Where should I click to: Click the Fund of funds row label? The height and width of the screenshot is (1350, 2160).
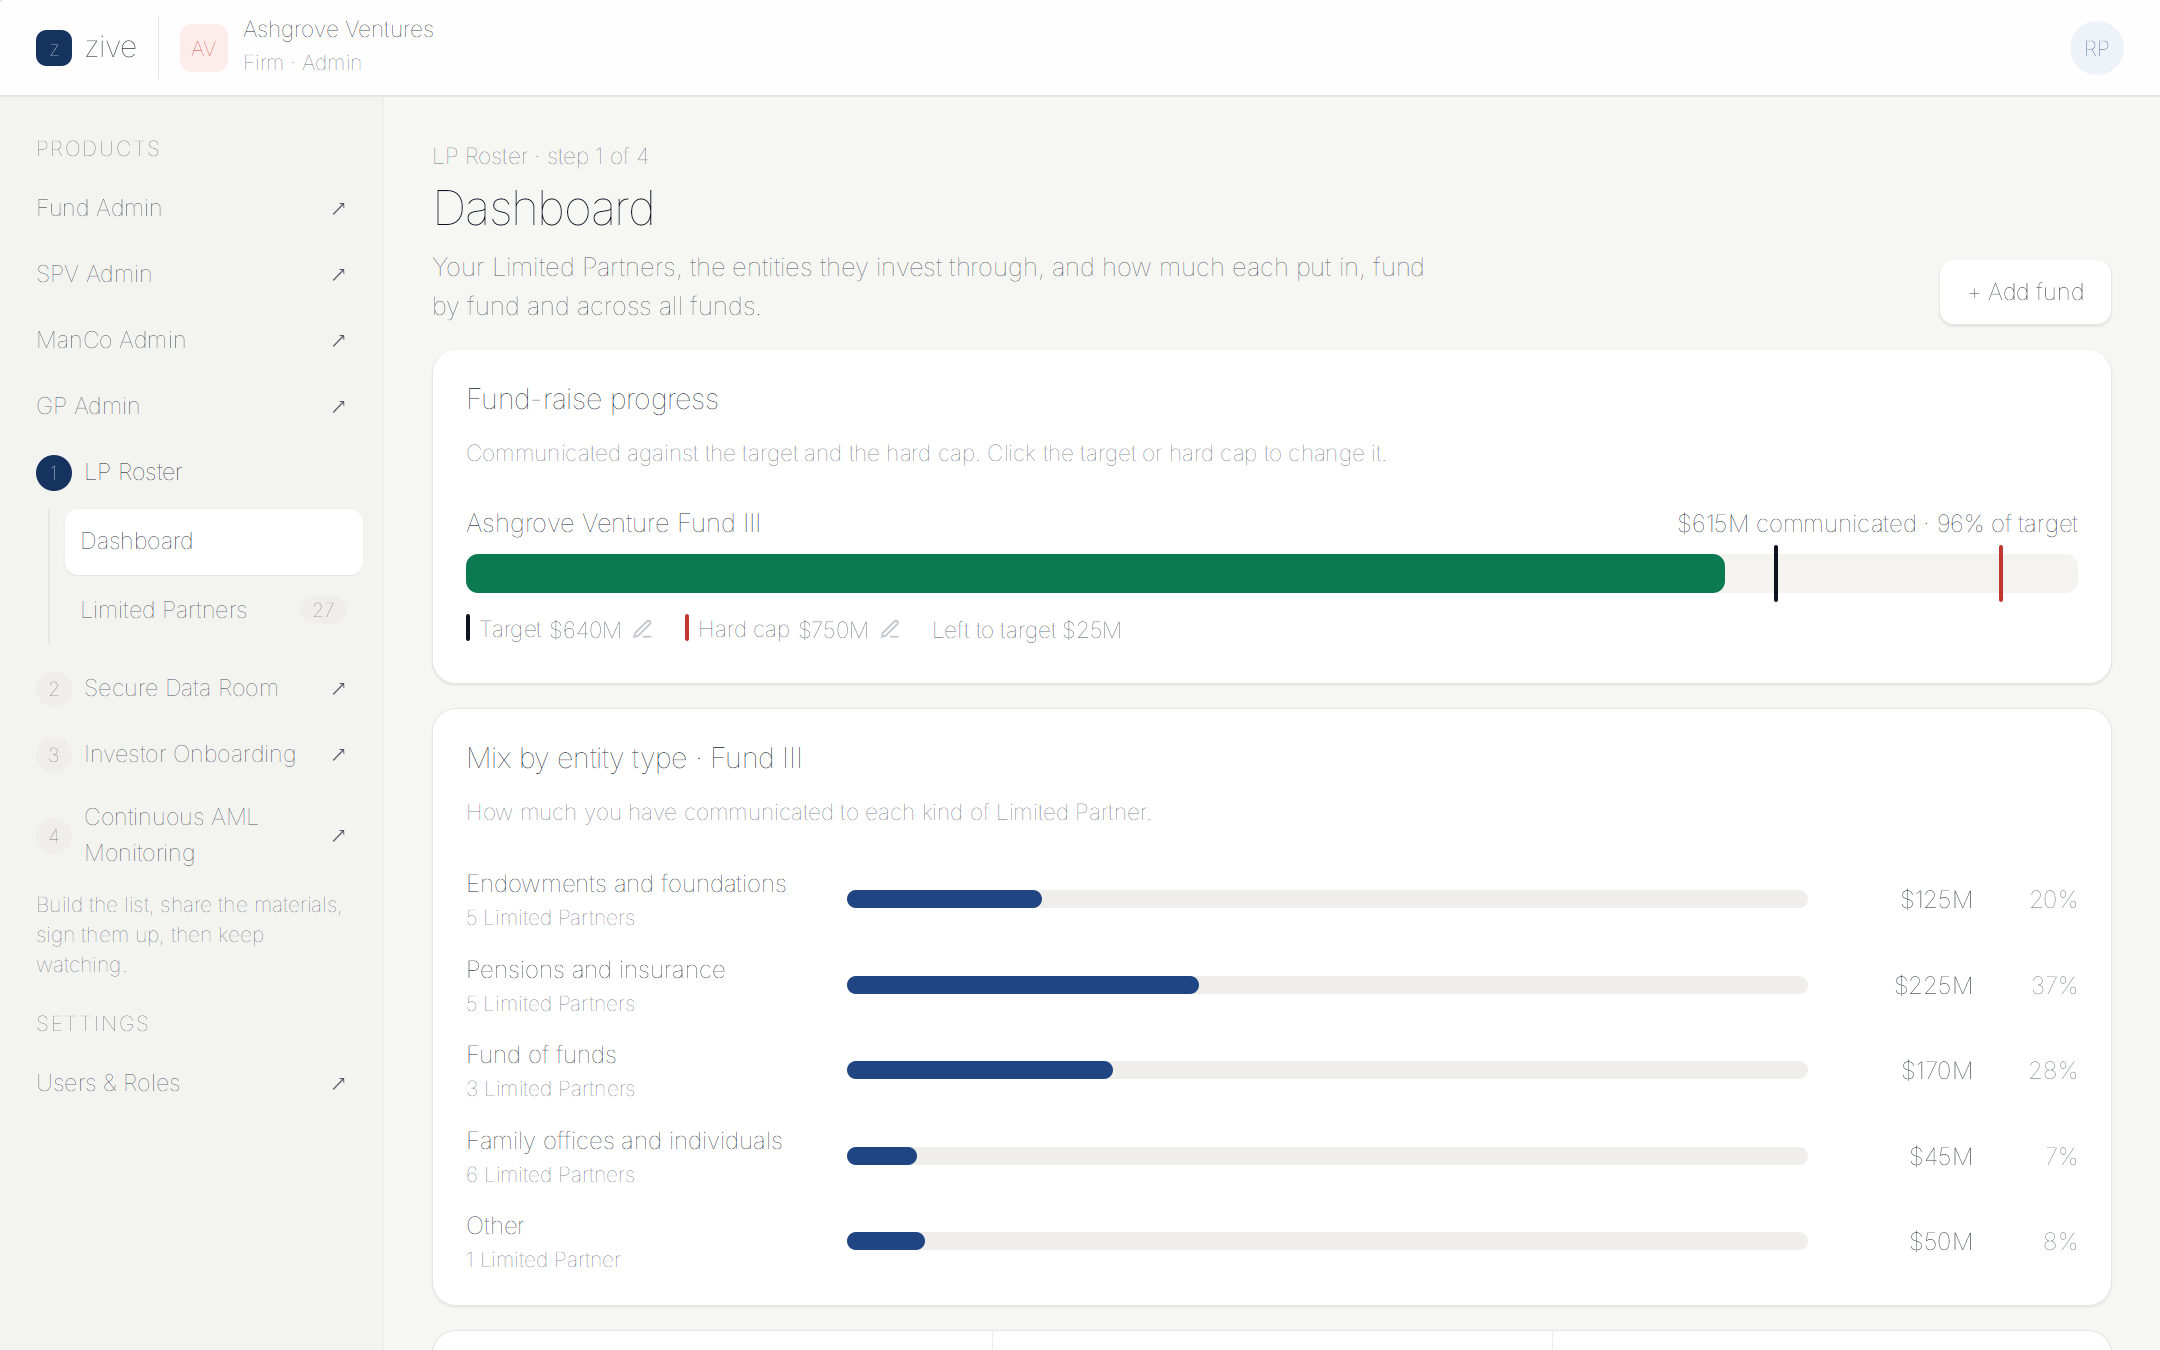pyautogui.click(x=541, y=1055)
